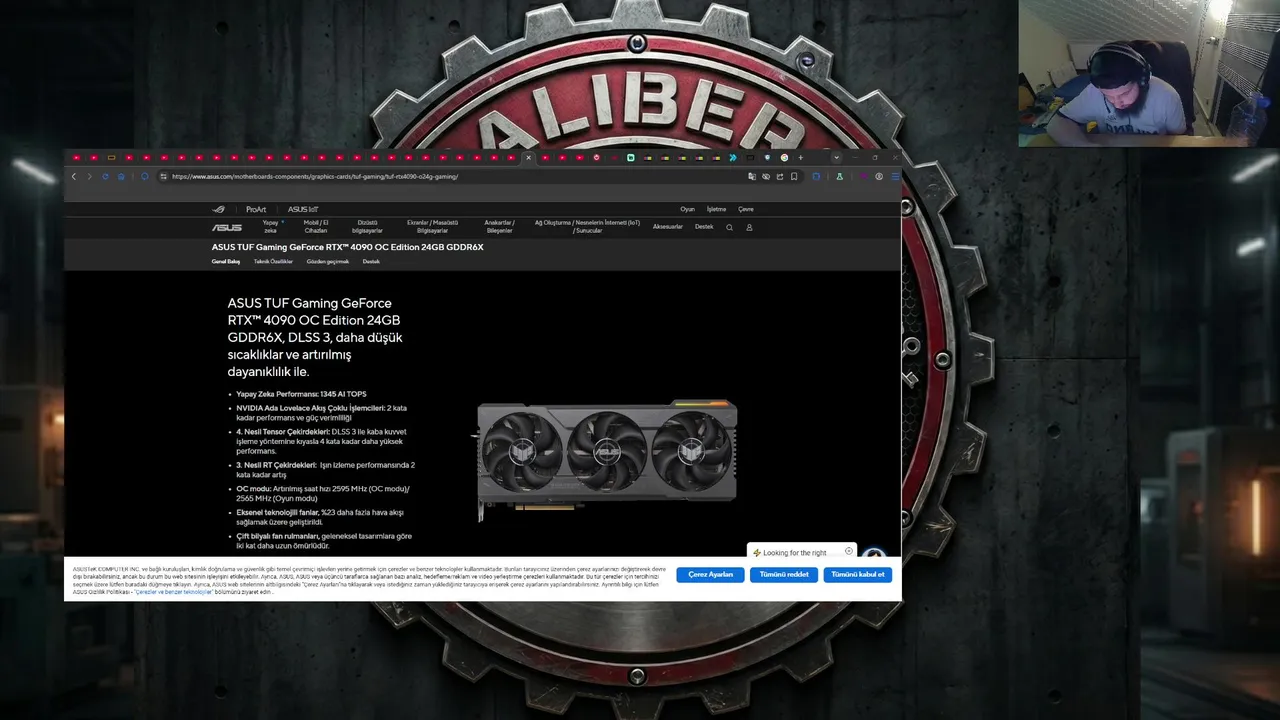Open the ProArt site link

pos(256,209)
